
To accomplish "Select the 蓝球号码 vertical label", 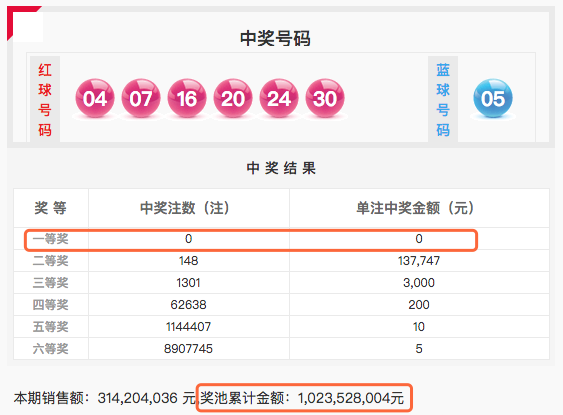I will pos(443,100).
